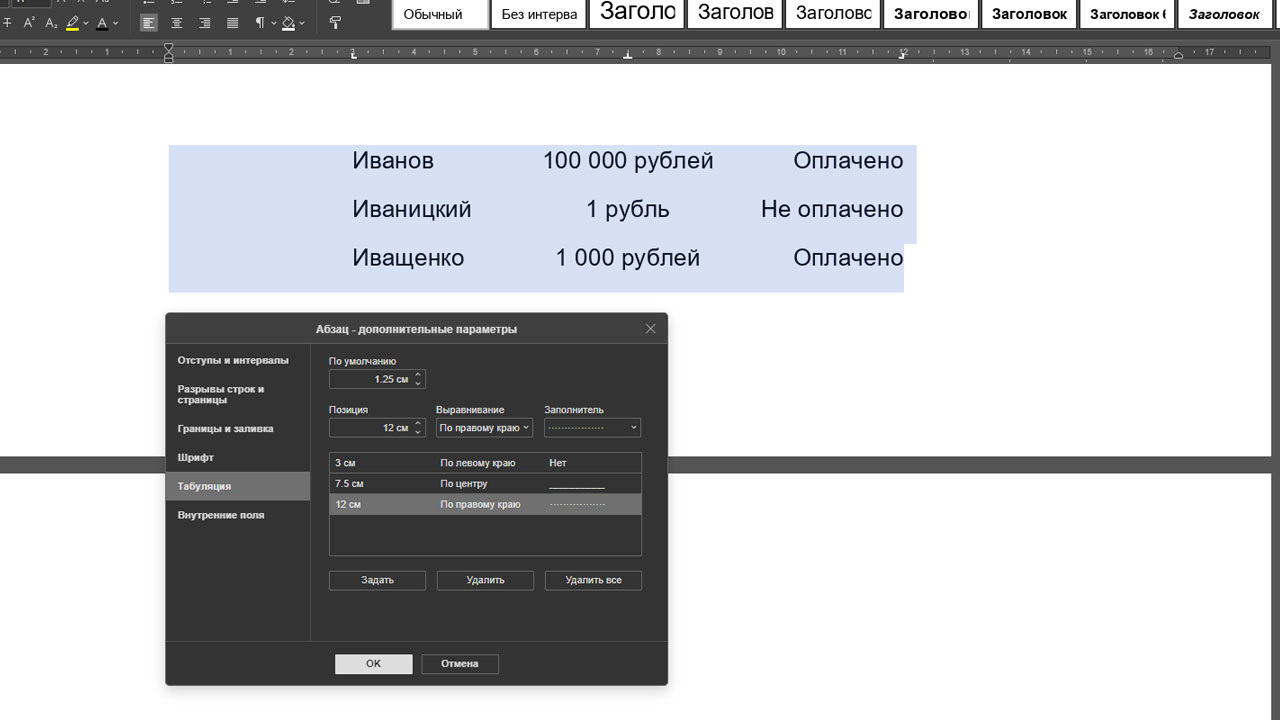Click left tab stop marker at 3 cm on ruler
Viewport: 1280px width, 720px height.
(x=354, y=56)
